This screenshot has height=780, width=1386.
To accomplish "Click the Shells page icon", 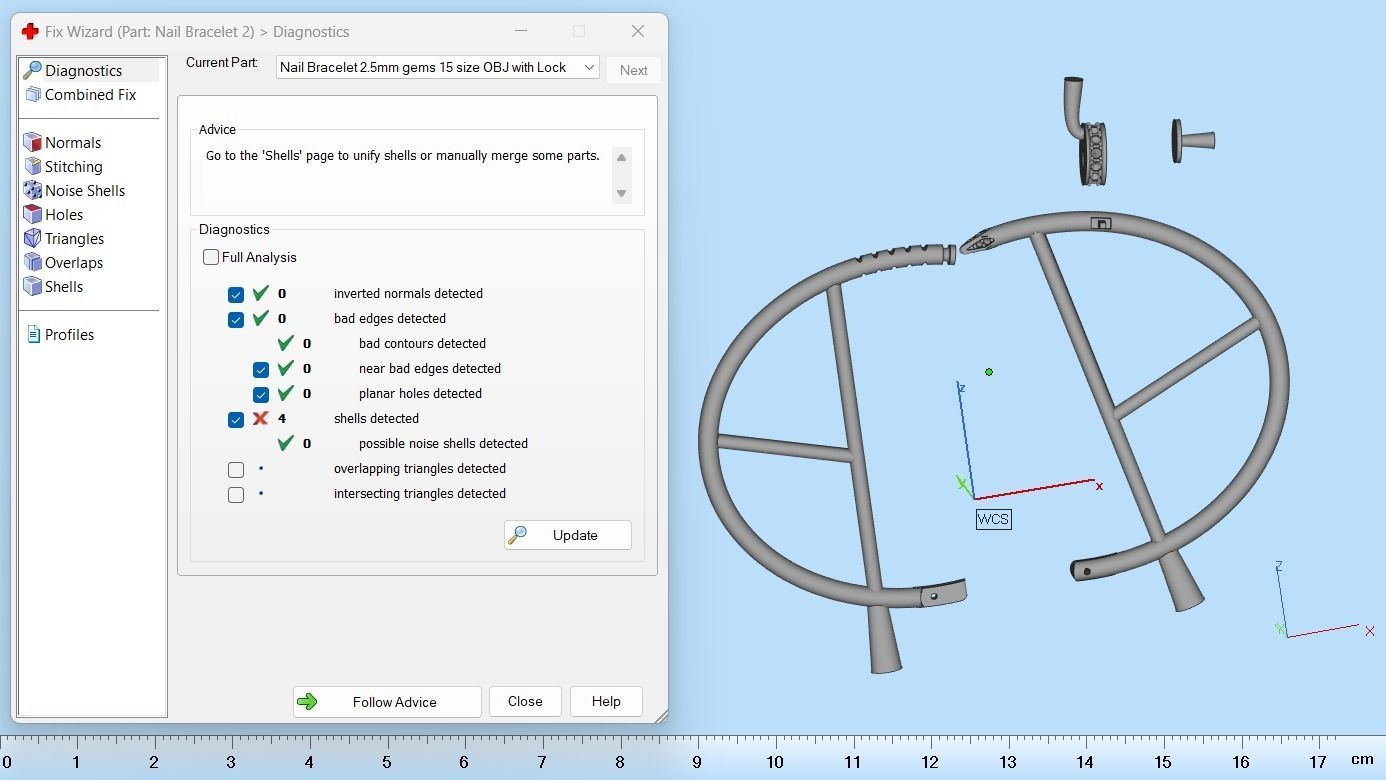I will click(x=32, y=286).
